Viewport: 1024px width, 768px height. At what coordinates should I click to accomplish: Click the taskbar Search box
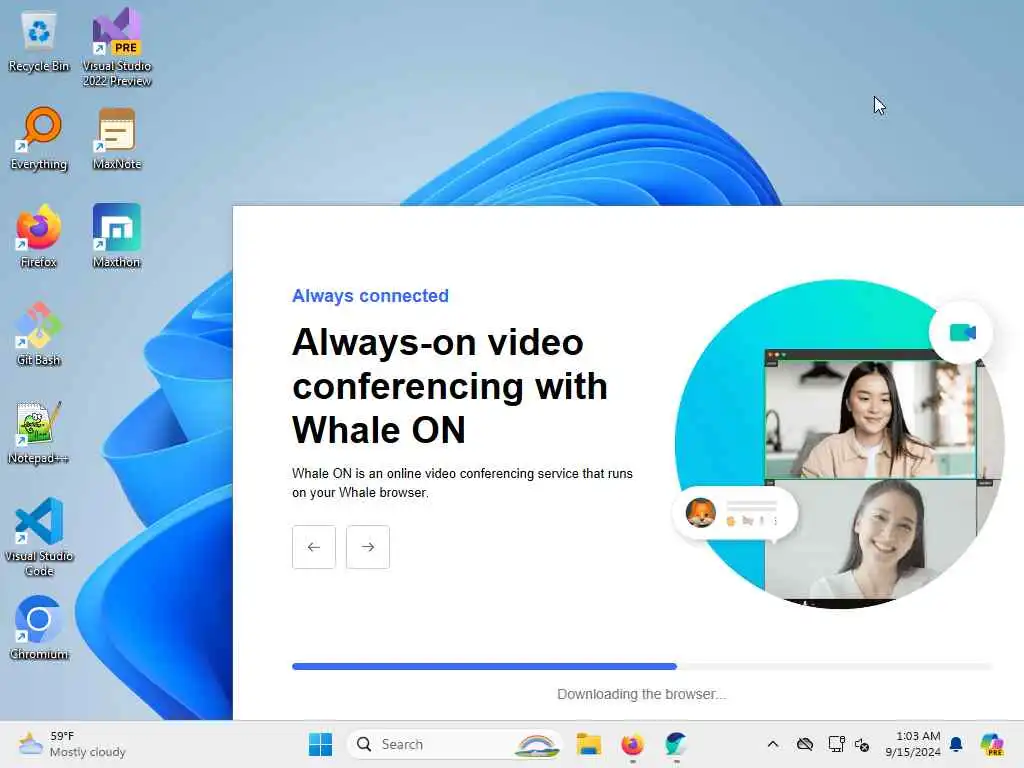click(455, 744)
